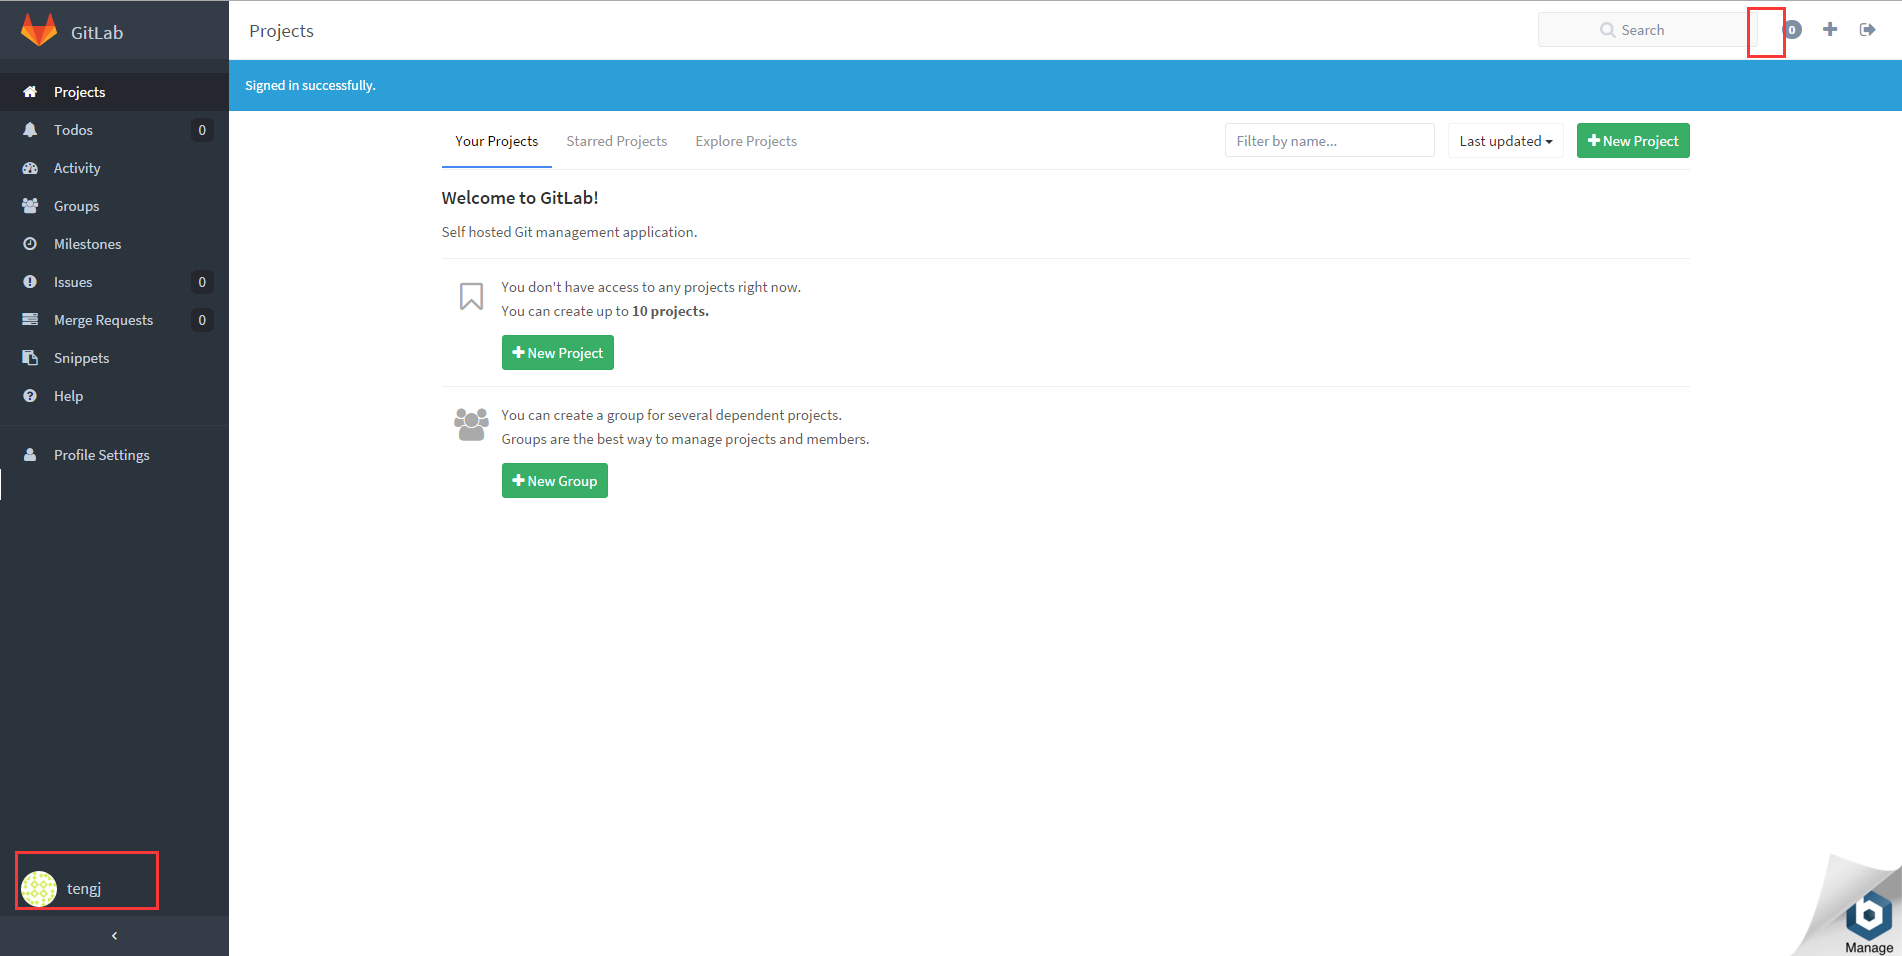This screenshot has width=1902, height=956.
Task: Click the green New Group button
Action: [554, 481]
